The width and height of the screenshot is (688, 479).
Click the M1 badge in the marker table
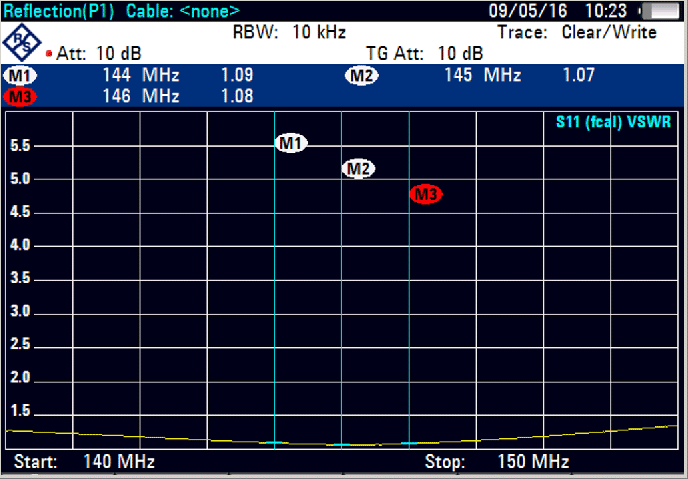(19, 76)
